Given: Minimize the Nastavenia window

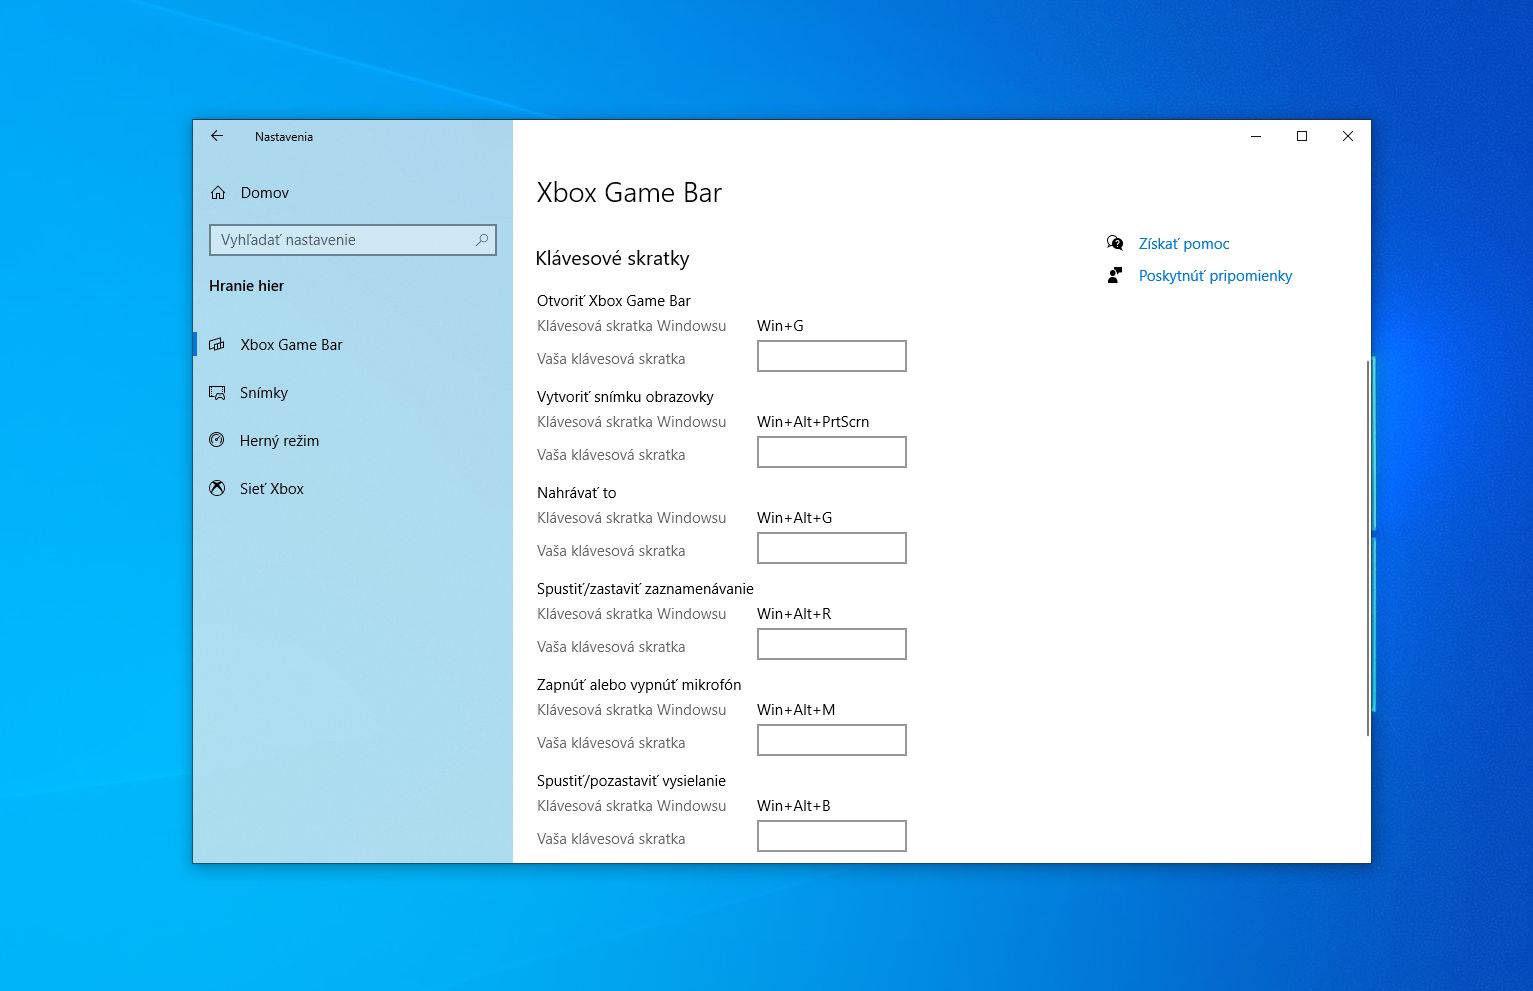Looking at the screenshot, I should 1256,137.
